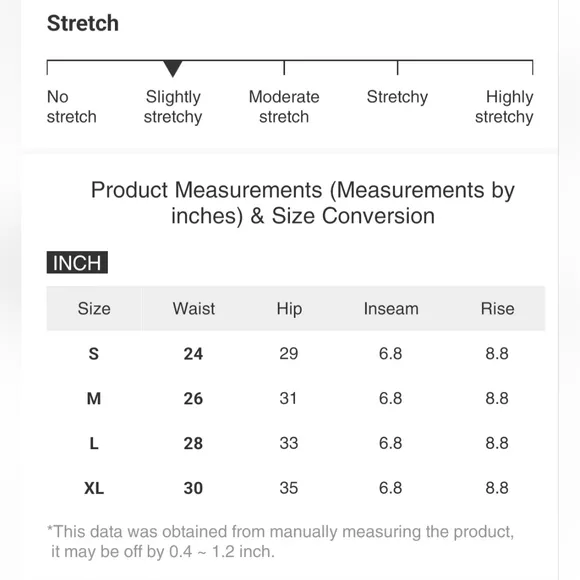The image size is (580, 580).
Task: Click the triangle marker on the stretch scale
Action: coord(173,68)
